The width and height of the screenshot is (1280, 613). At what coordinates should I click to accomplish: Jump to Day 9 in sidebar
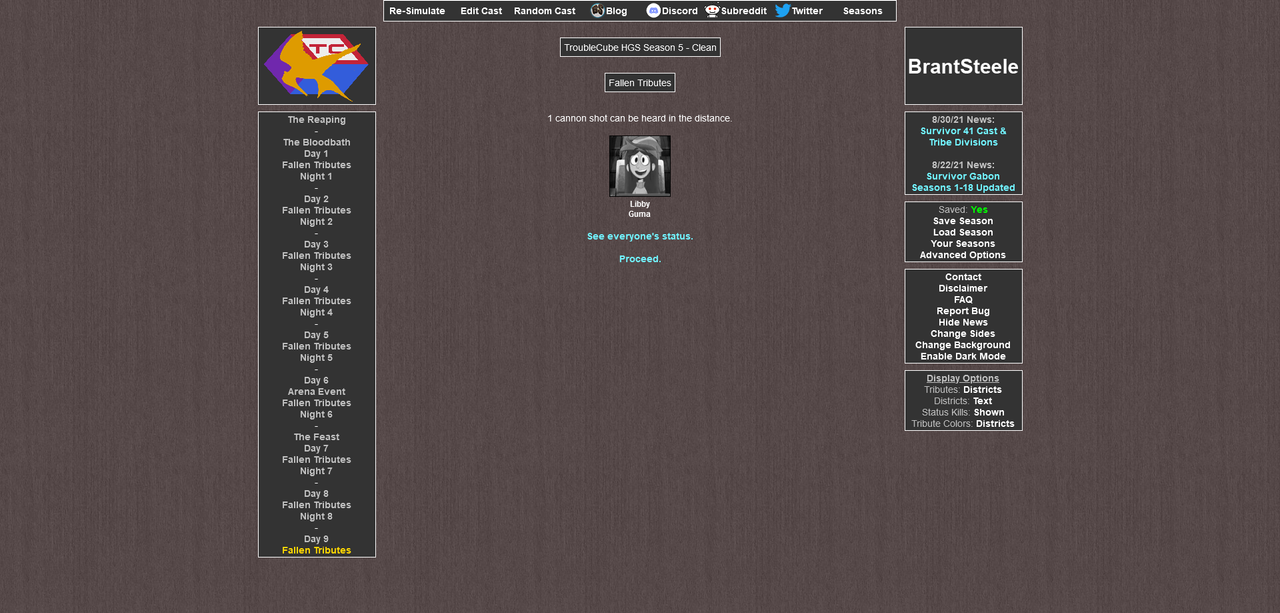(x=317, y=539)
